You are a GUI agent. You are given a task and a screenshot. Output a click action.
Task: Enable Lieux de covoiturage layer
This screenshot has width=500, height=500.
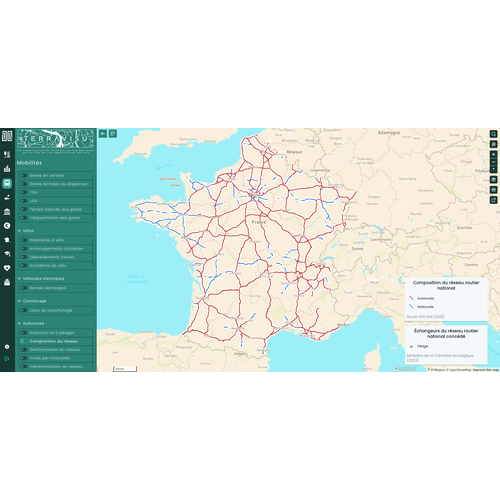click(56, 310)
